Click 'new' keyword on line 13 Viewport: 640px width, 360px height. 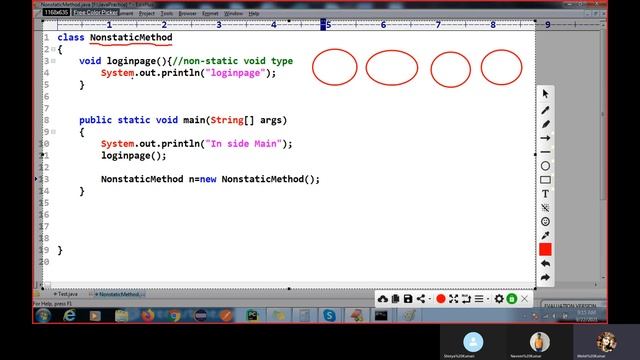pos(208,179)
